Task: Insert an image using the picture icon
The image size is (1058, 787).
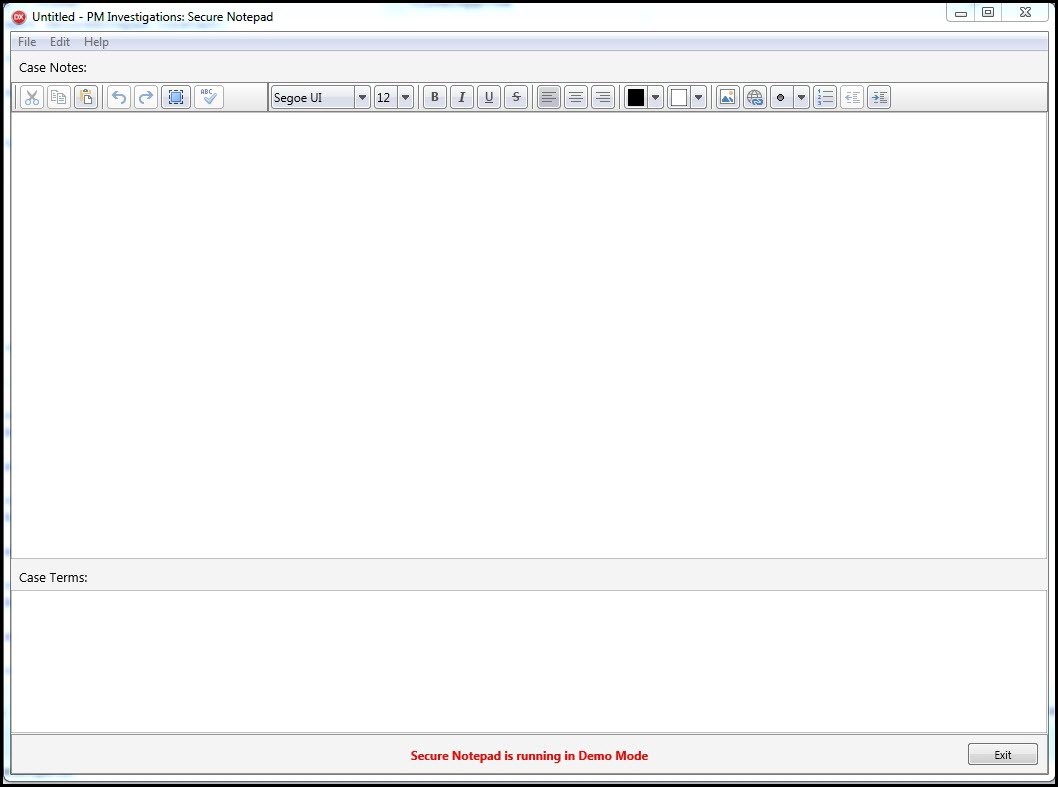Action: tap(727, 97)
